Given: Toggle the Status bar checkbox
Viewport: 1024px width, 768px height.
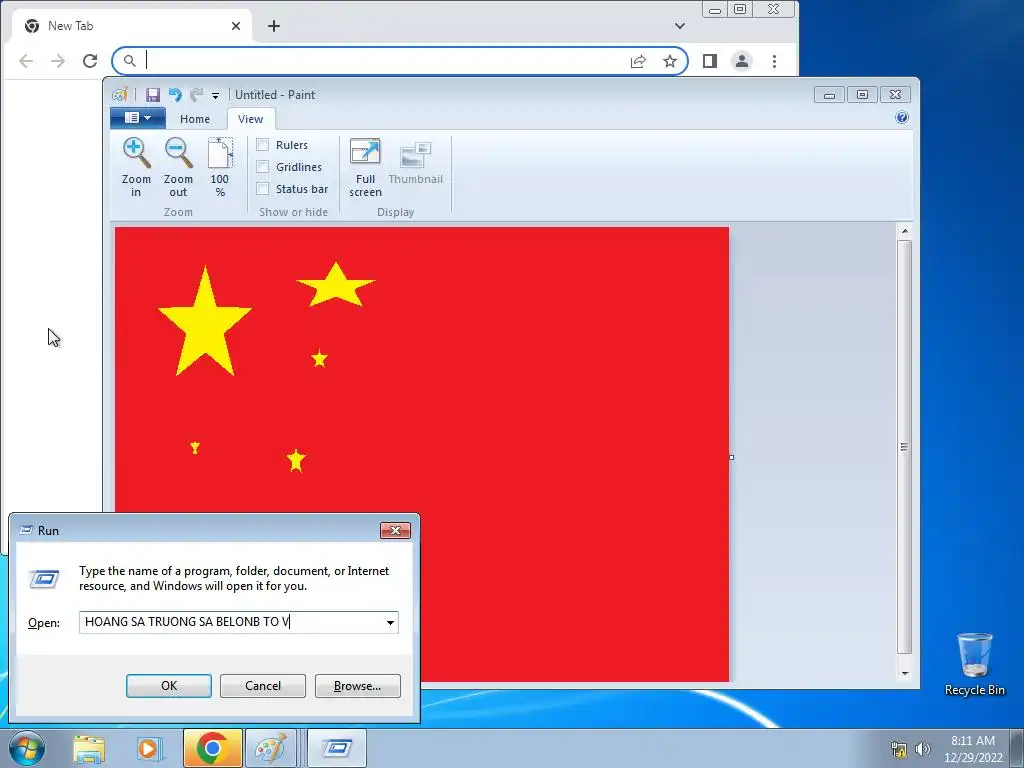Looking at the screenshot, I should pos(263,189).
